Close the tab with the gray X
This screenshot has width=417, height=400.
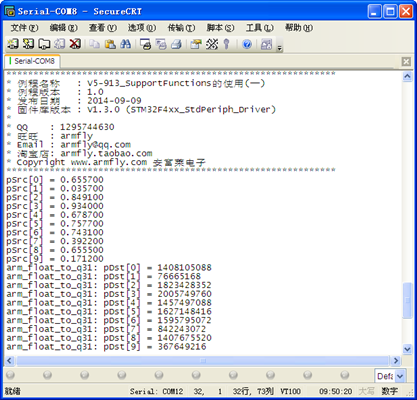[x=406, y=61]
